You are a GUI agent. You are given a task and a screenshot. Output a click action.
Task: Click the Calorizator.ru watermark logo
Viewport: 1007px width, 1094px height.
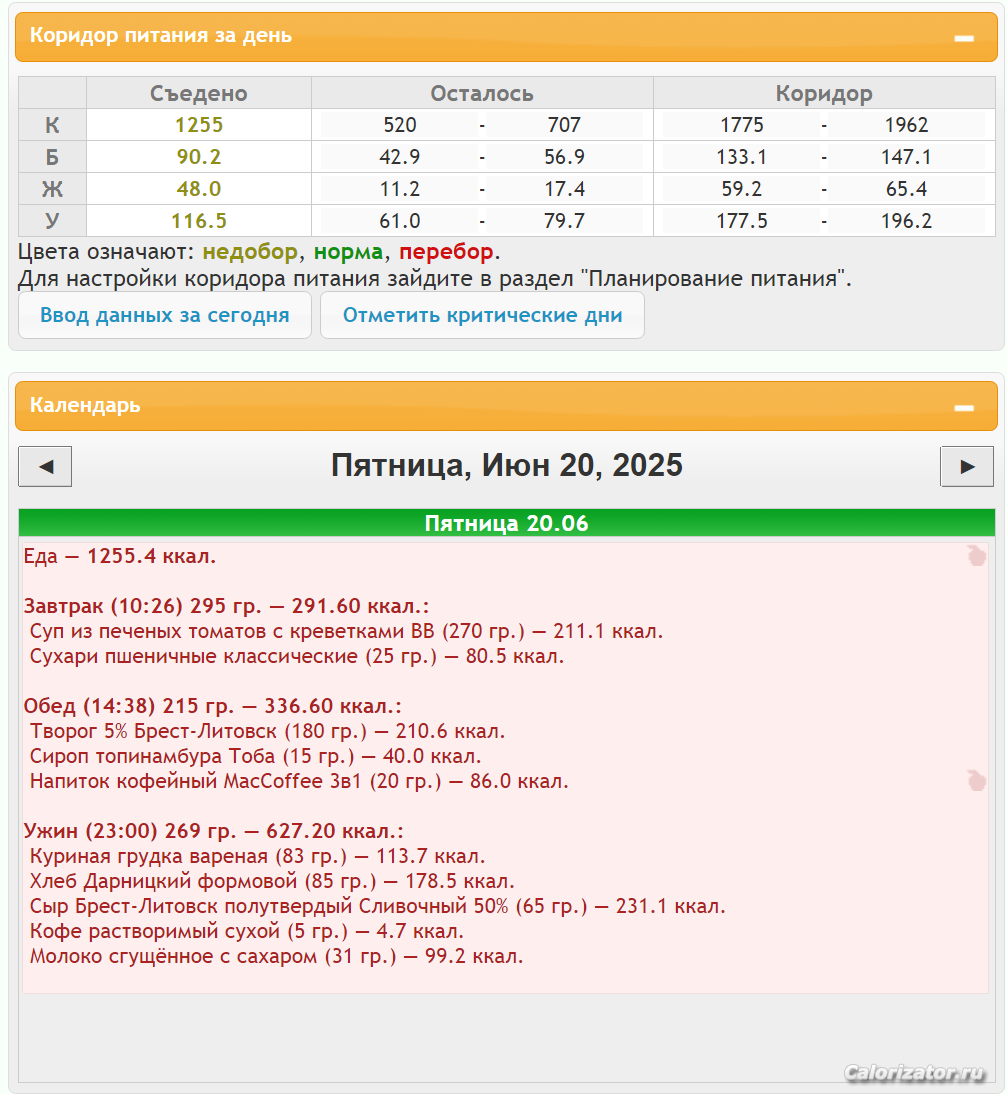point(914,1073)
